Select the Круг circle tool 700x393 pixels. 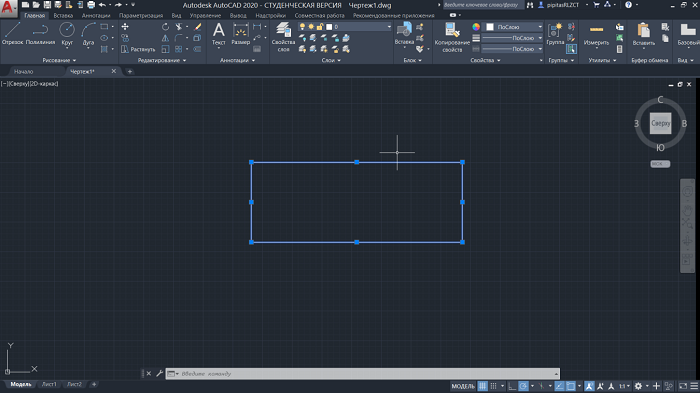click(67, 34)
